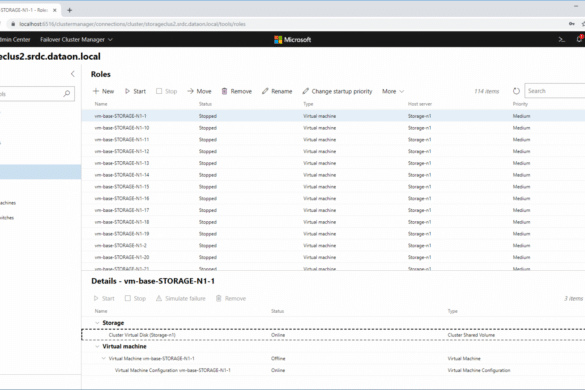Viewport: 585px width, 390px height.
Task: Click the search magnifier icon in the tools sidebar
Action: coord(67,93)
